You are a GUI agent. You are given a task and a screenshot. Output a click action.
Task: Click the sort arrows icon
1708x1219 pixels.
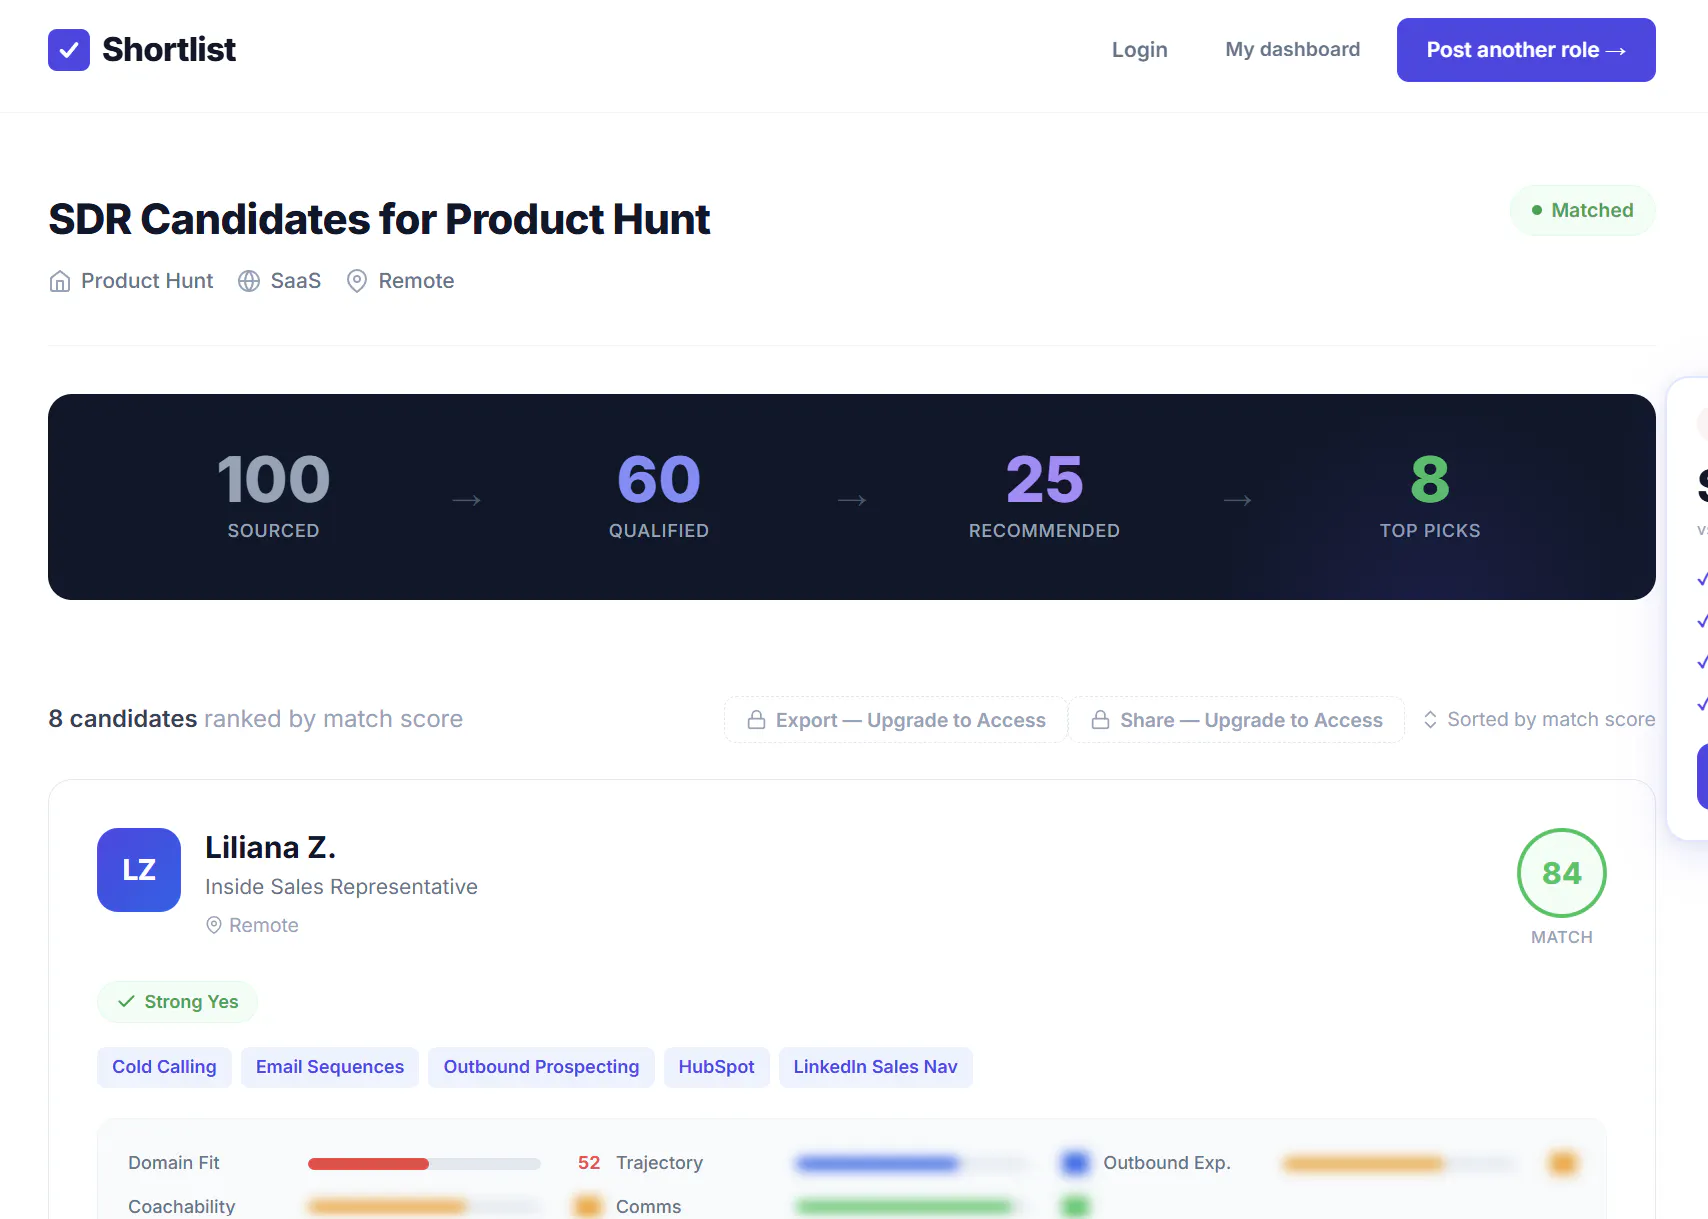1431,720
